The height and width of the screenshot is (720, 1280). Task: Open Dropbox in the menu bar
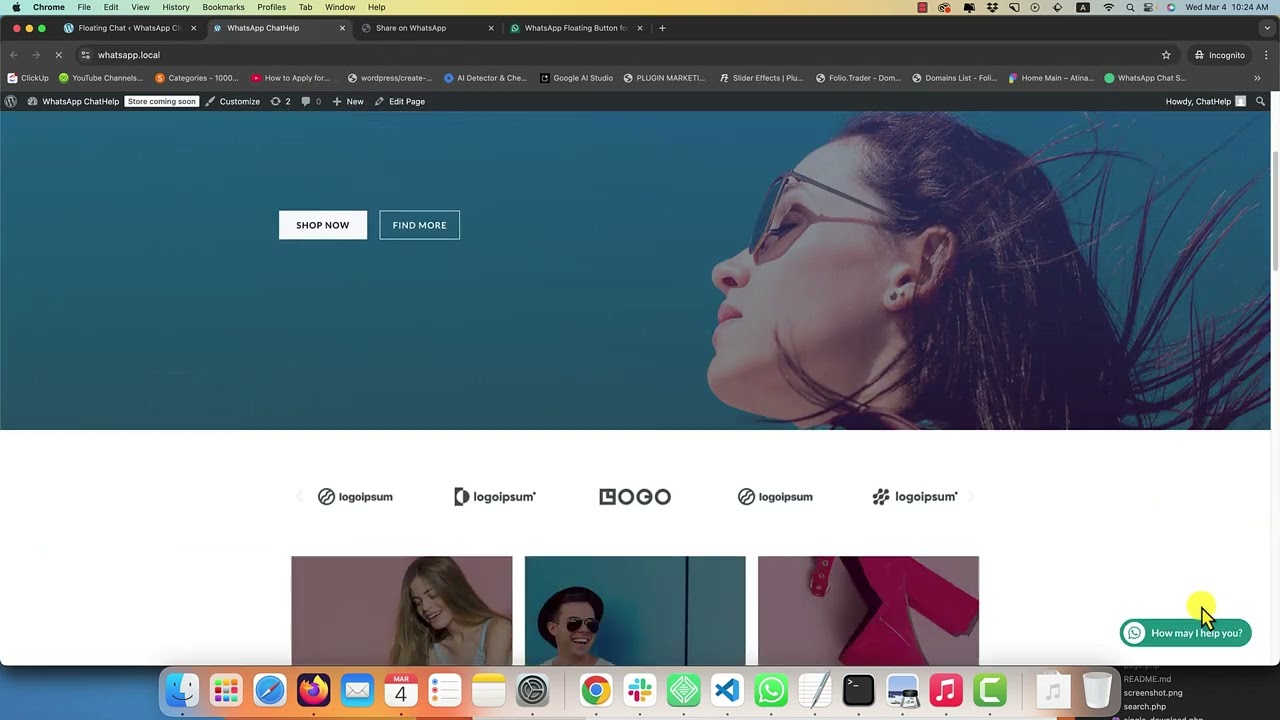coord(992,7)
